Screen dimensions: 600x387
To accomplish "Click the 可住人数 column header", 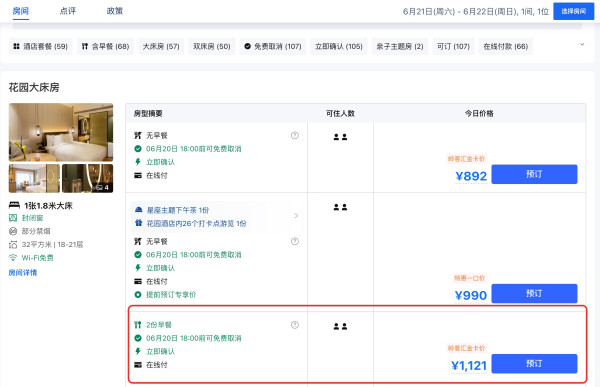I will [340, 113].
